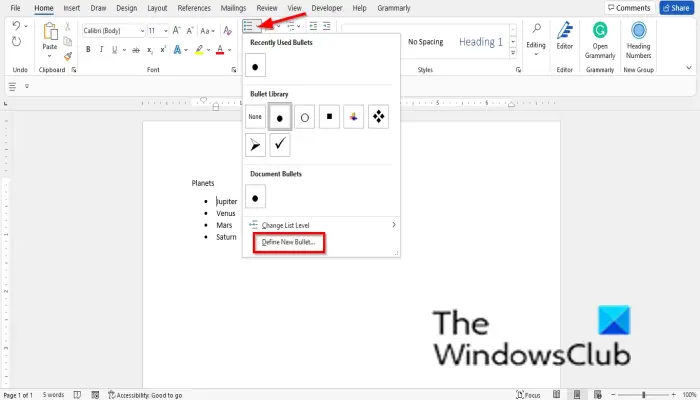Toggle Focus mode in status bar
The image size is (700, 400).
point(528,395)
